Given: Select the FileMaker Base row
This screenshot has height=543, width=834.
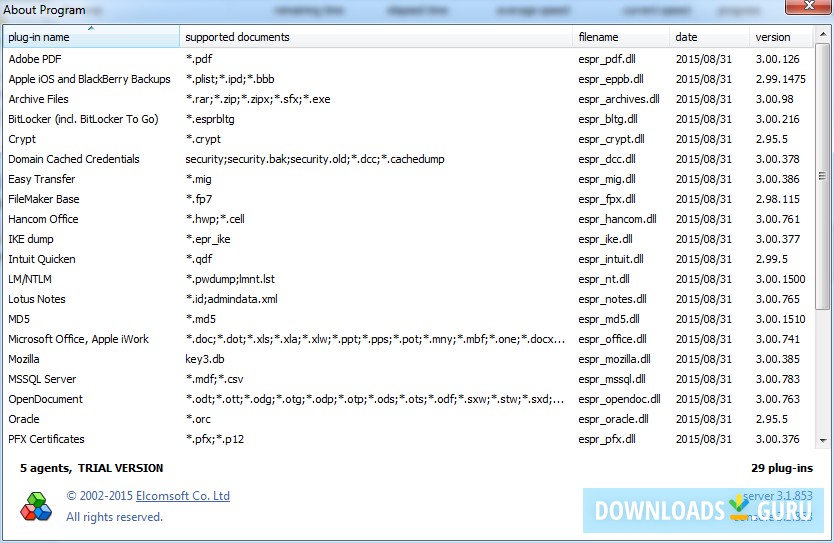Looking at the screenshot, I should tap(408, 199).
